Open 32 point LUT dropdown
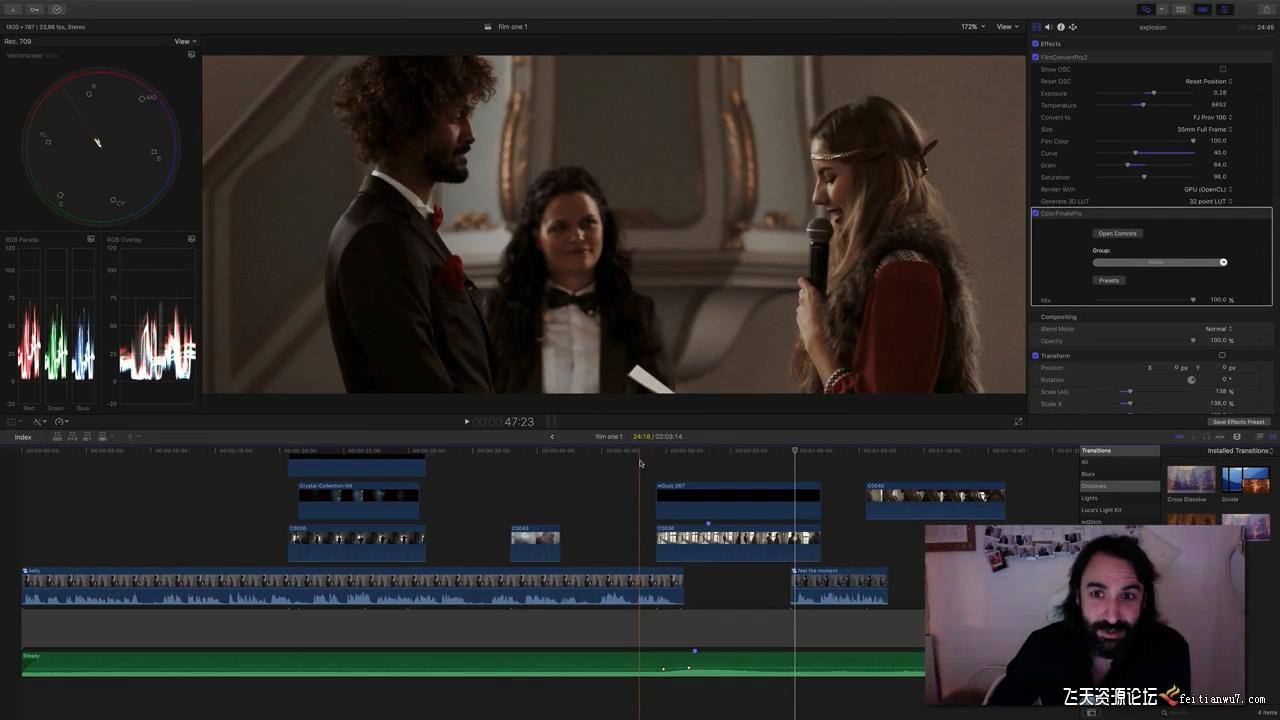1280x720 pixels. tap(1210, 201)
